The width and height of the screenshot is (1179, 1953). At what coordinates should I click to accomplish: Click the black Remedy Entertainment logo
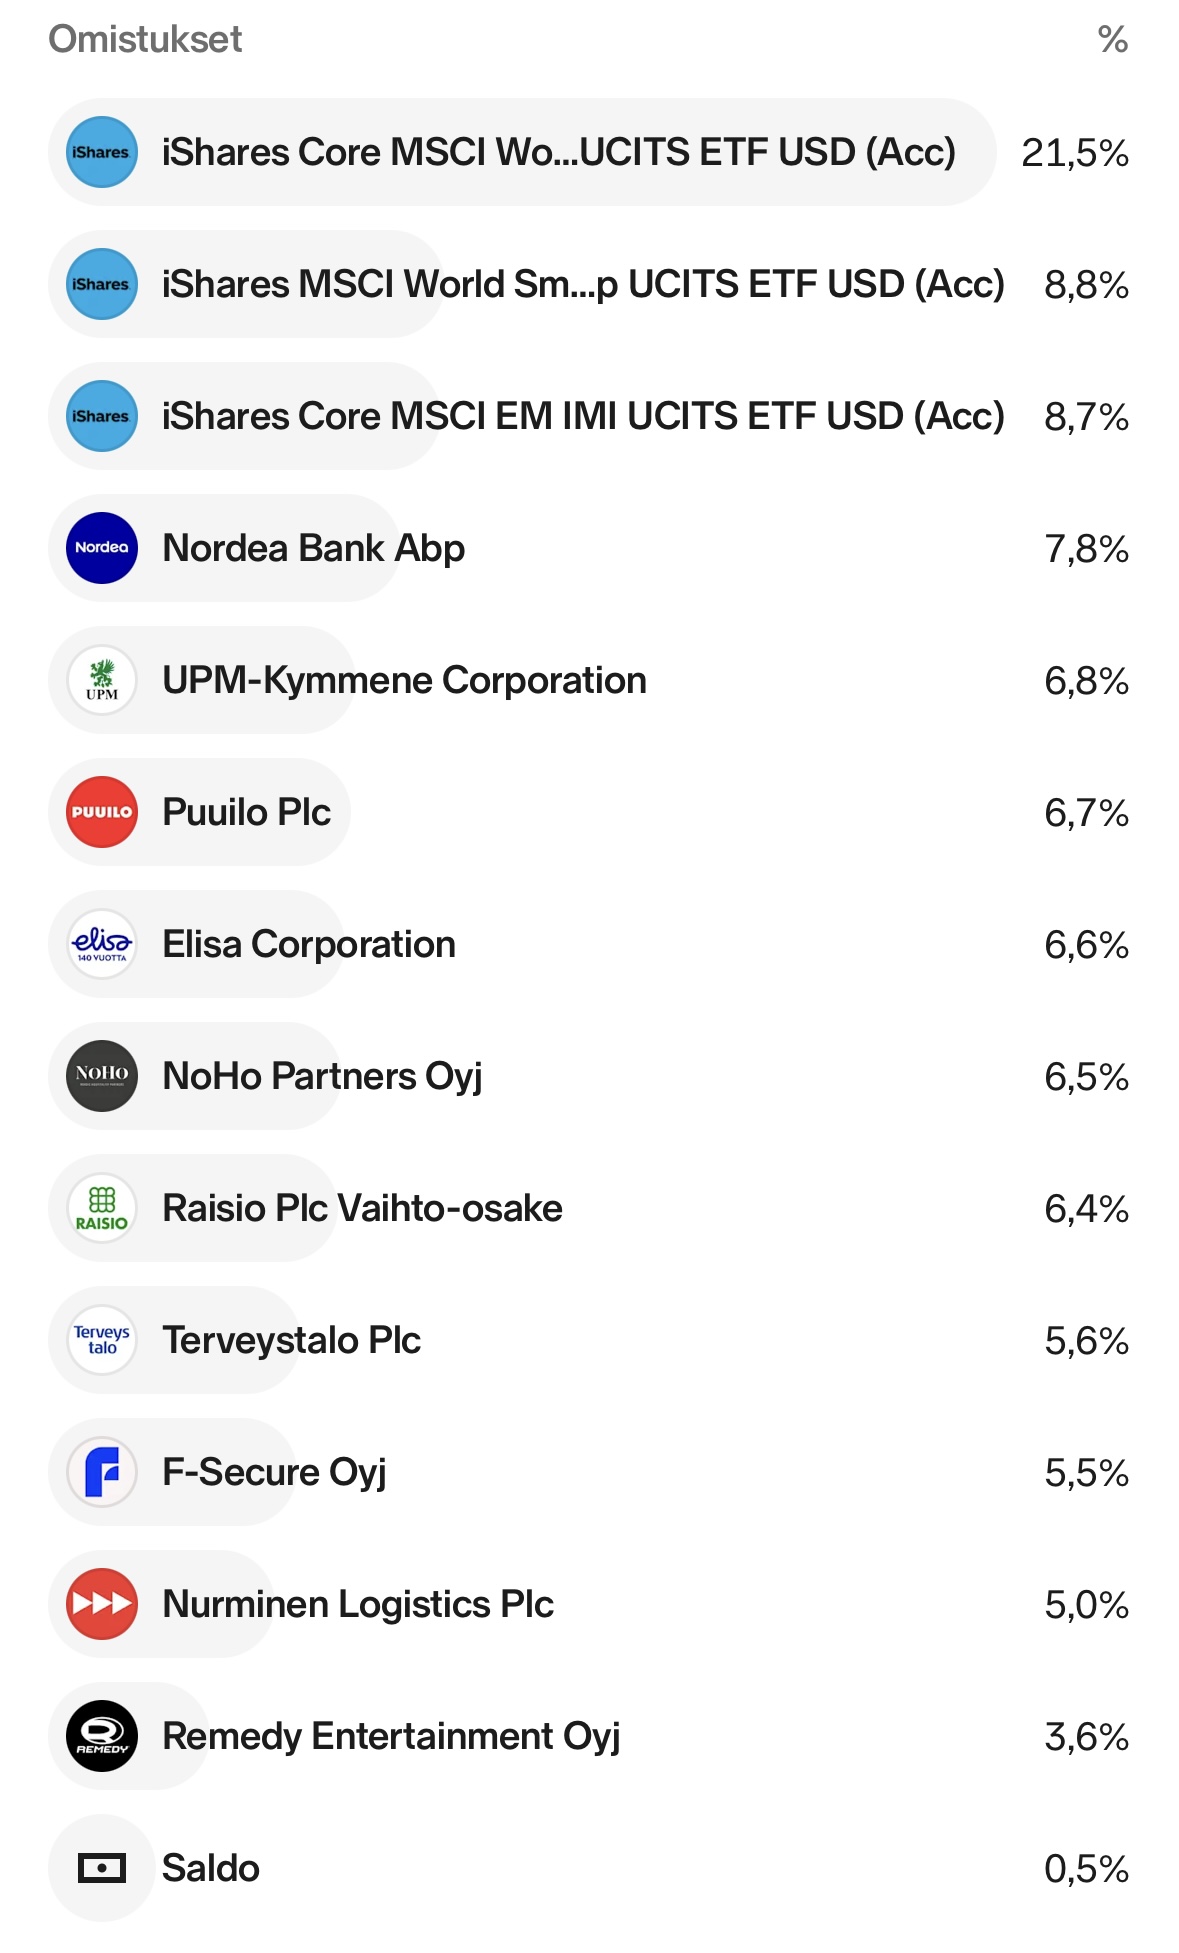(x=102, y=1736)
